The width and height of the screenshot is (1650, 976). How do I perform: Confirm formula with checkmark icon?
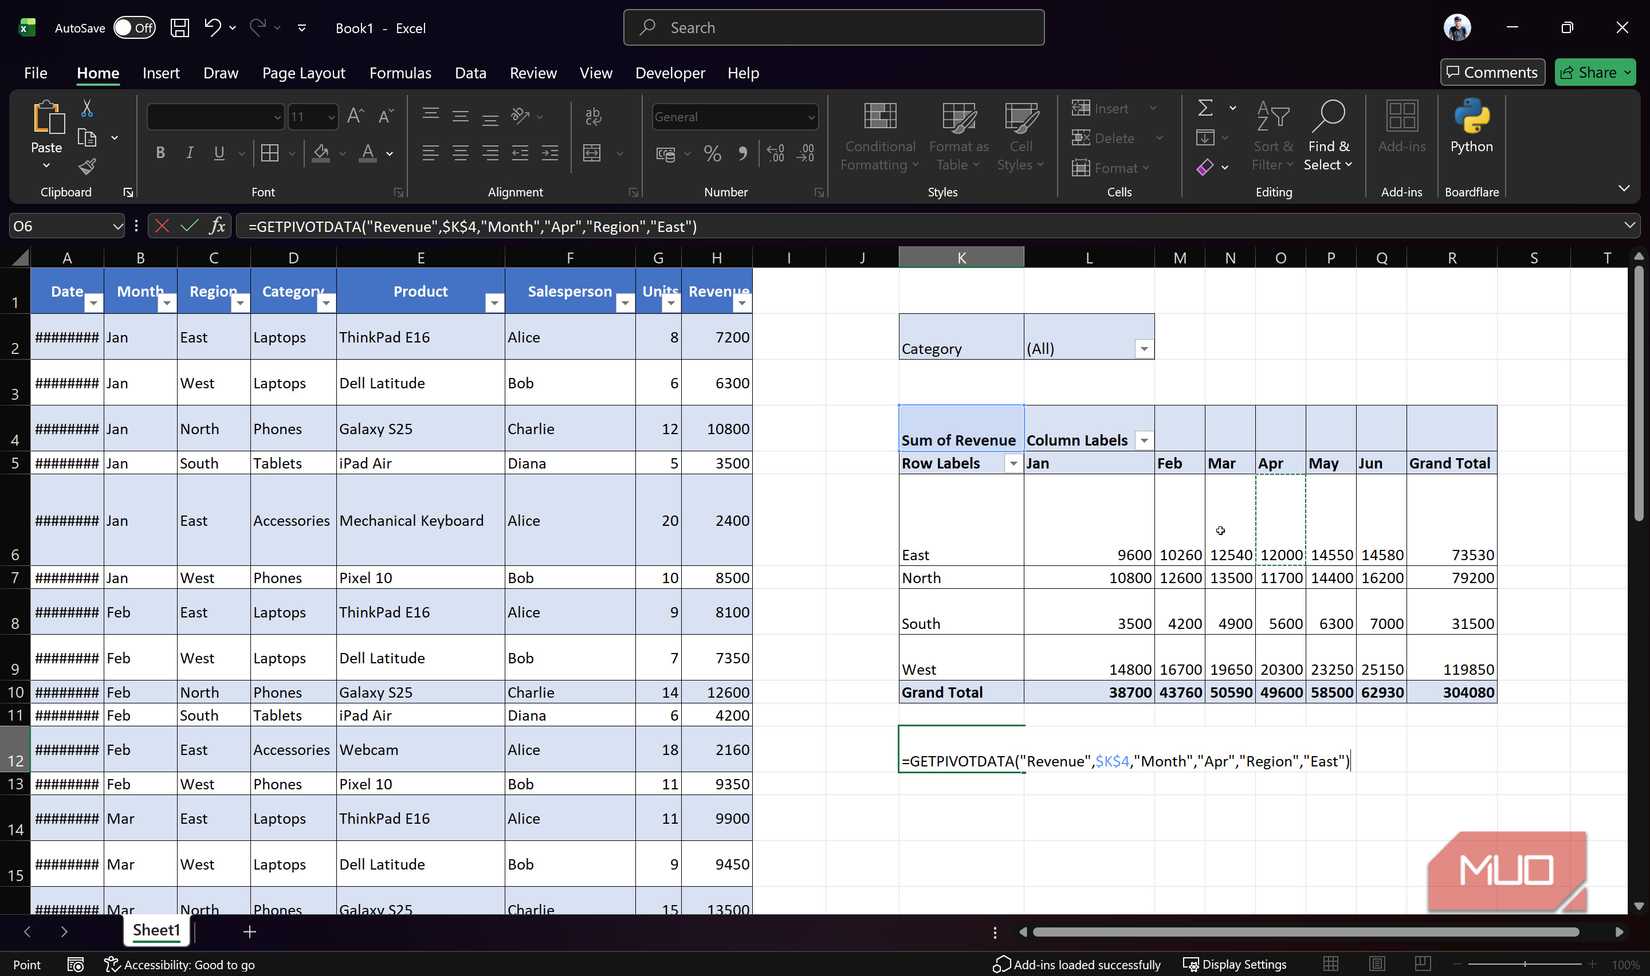coord(189,226)
